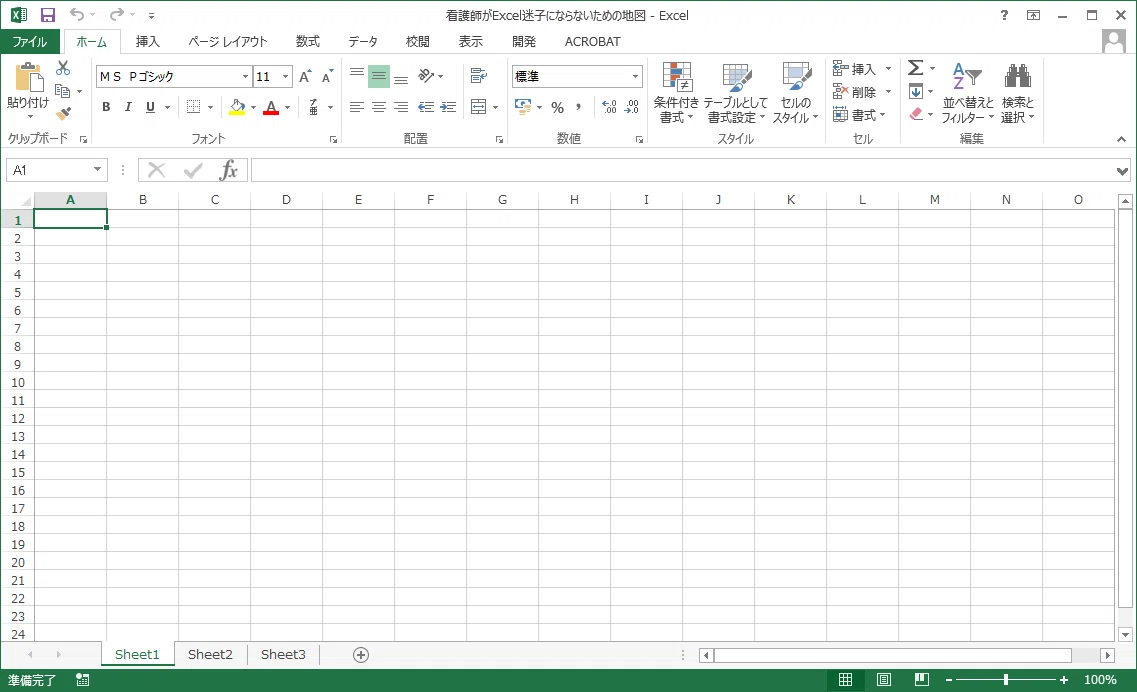Toggle Underline formatting

click(x=150, y=107)
